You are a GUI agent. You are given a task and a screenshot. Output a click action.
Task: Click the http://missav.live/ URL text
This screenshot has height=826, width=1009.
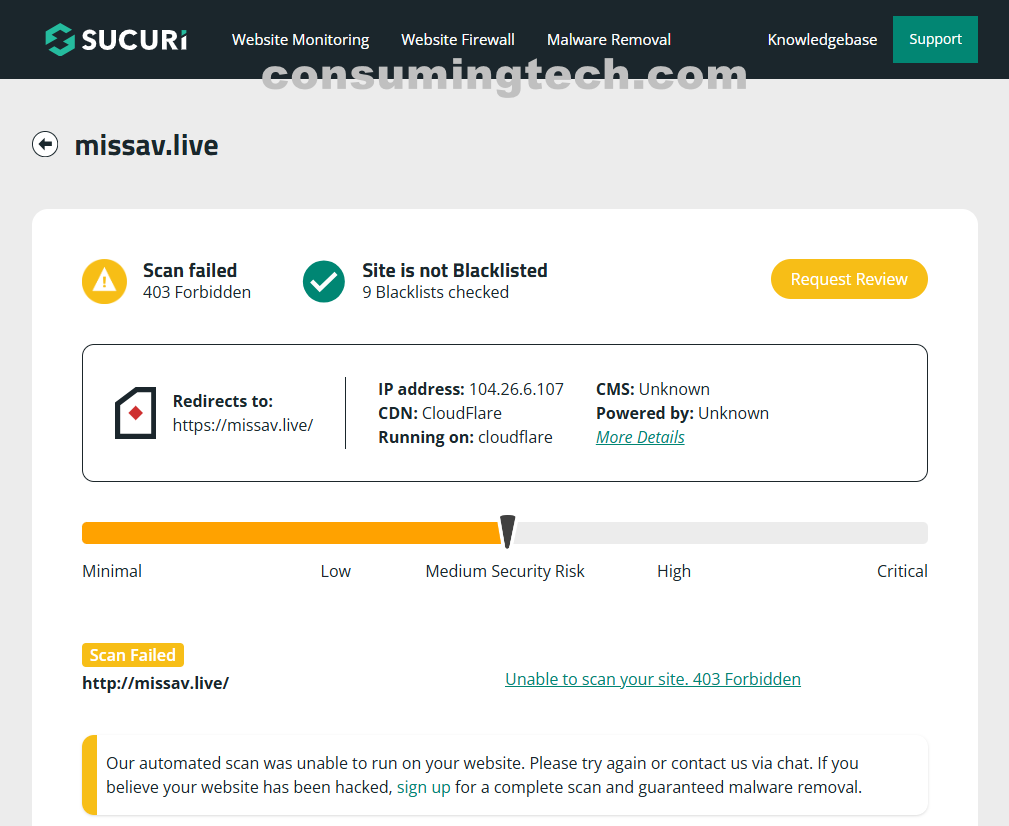coord(155,683)
